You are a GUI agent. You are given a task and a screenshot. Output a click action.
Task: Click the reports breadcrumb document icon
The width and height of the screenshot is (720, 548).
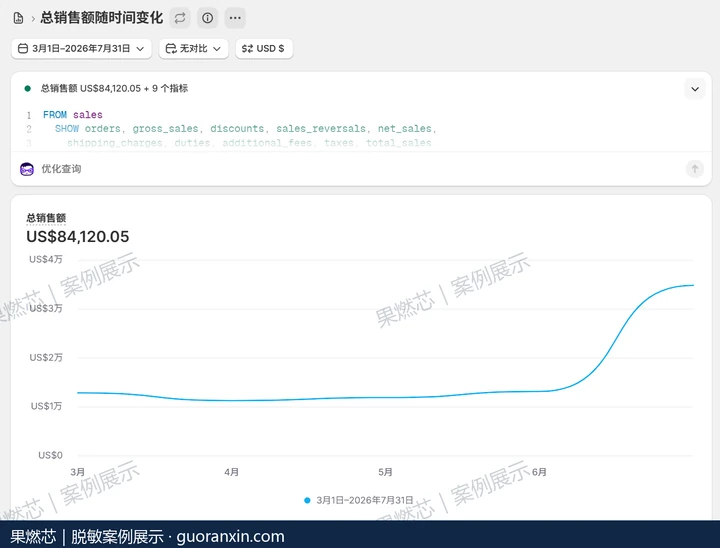[x=18, y=18]
